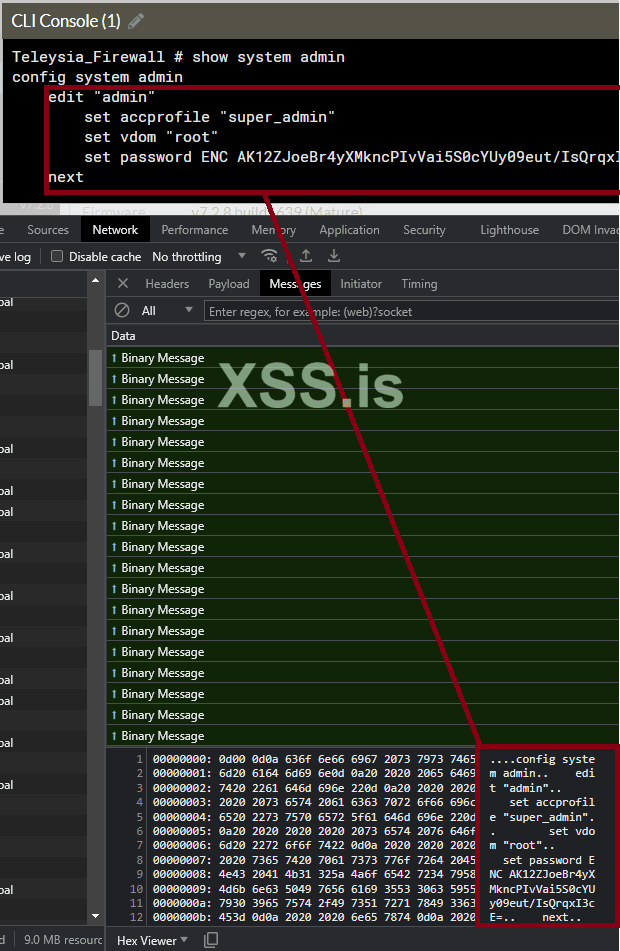The width and height of the screenshot is (620, 951).
Task: Click the request list scrollbar thumb
Action: [x=95, y=378]
